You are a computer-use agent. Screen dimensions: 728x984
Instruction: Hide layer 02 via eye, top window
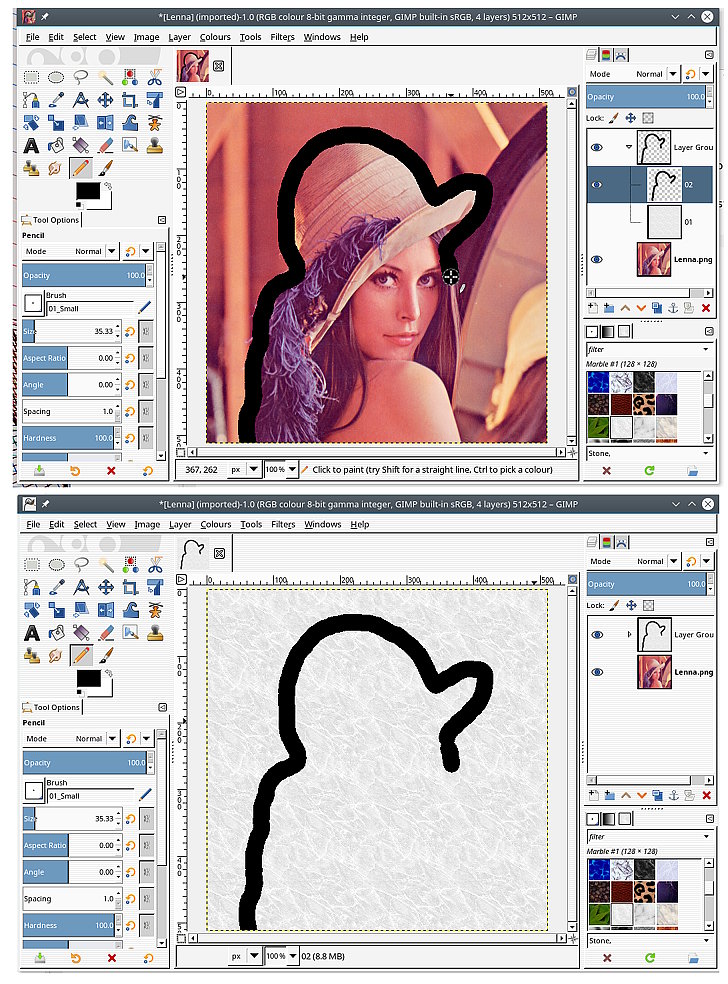[x=597, y=184]
